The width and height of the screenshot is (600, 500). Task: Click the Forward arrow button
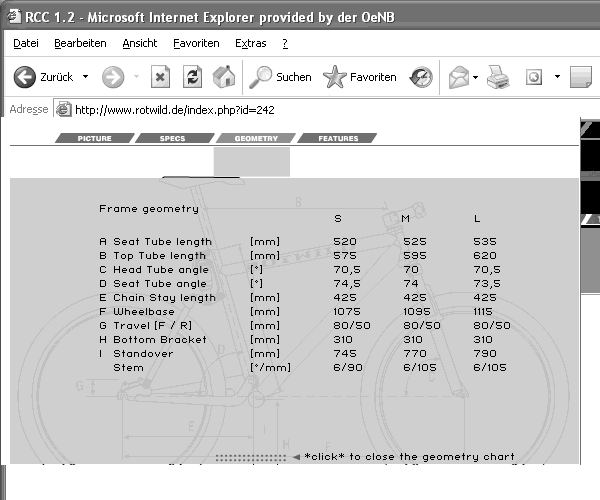(113, 77)
